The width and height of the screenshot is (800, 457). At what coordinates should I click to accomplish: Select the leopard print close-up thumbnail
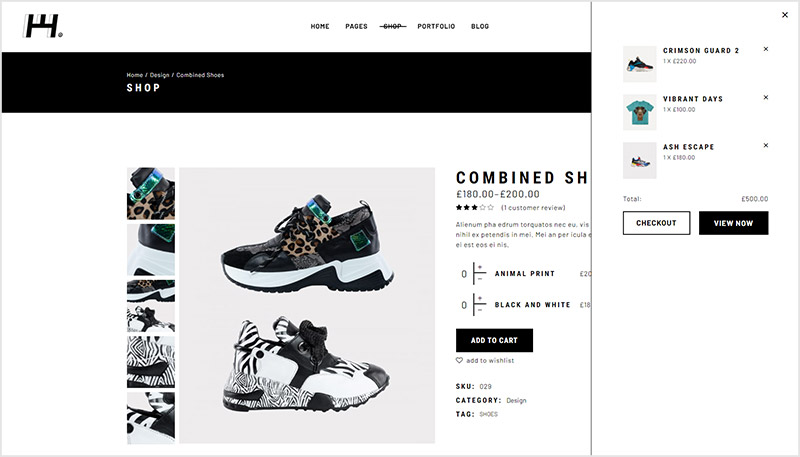pos(151,193)
